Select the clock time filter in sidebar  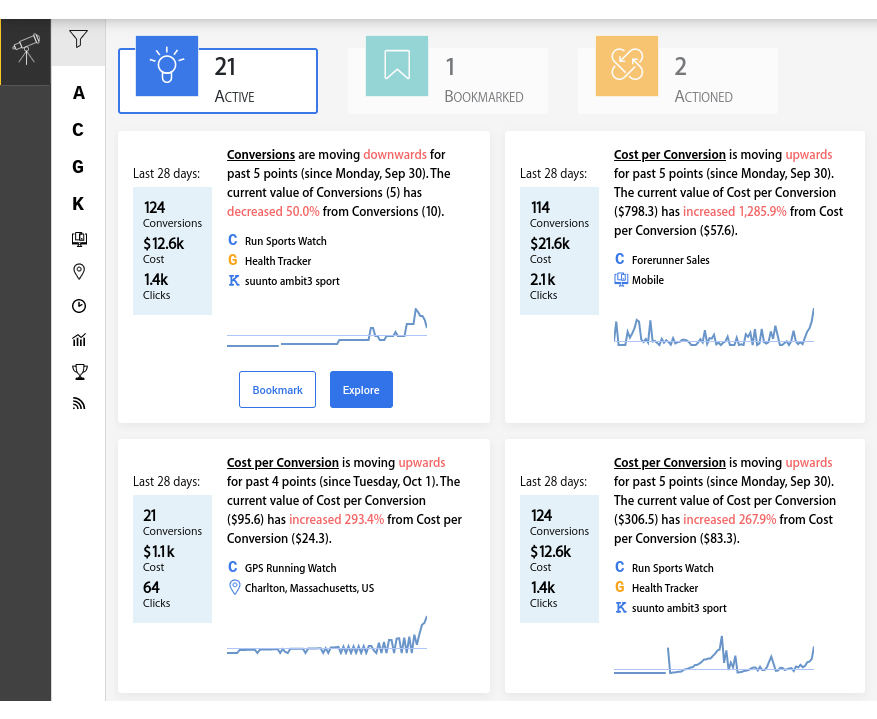[x=79, y=306]
